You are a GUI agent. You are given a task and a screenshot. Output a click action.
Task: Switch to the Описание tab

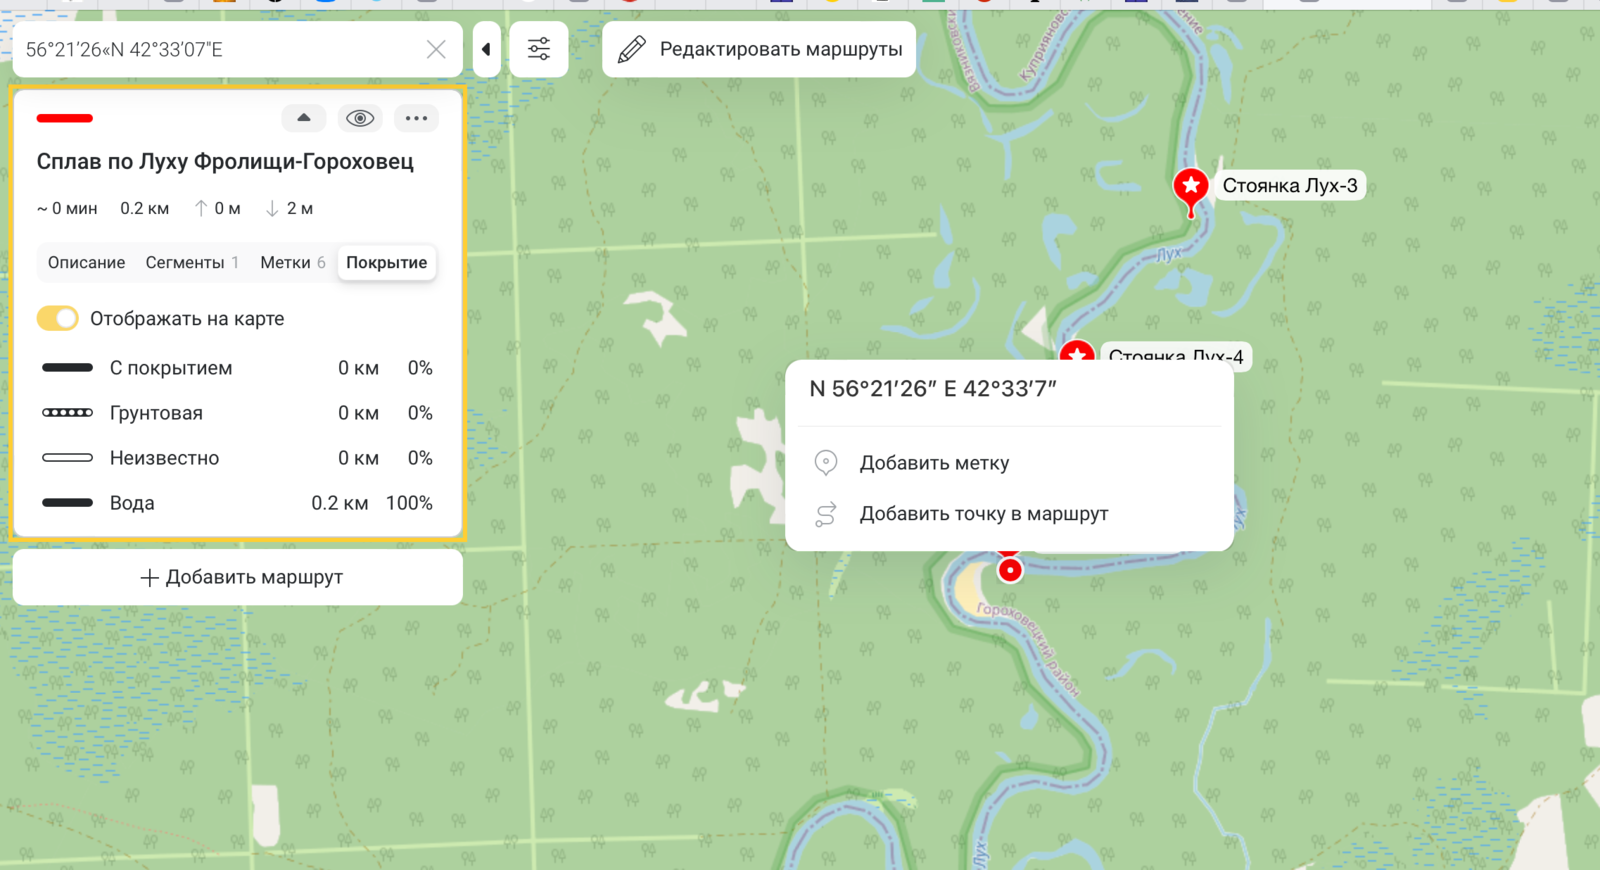[86, 262]
